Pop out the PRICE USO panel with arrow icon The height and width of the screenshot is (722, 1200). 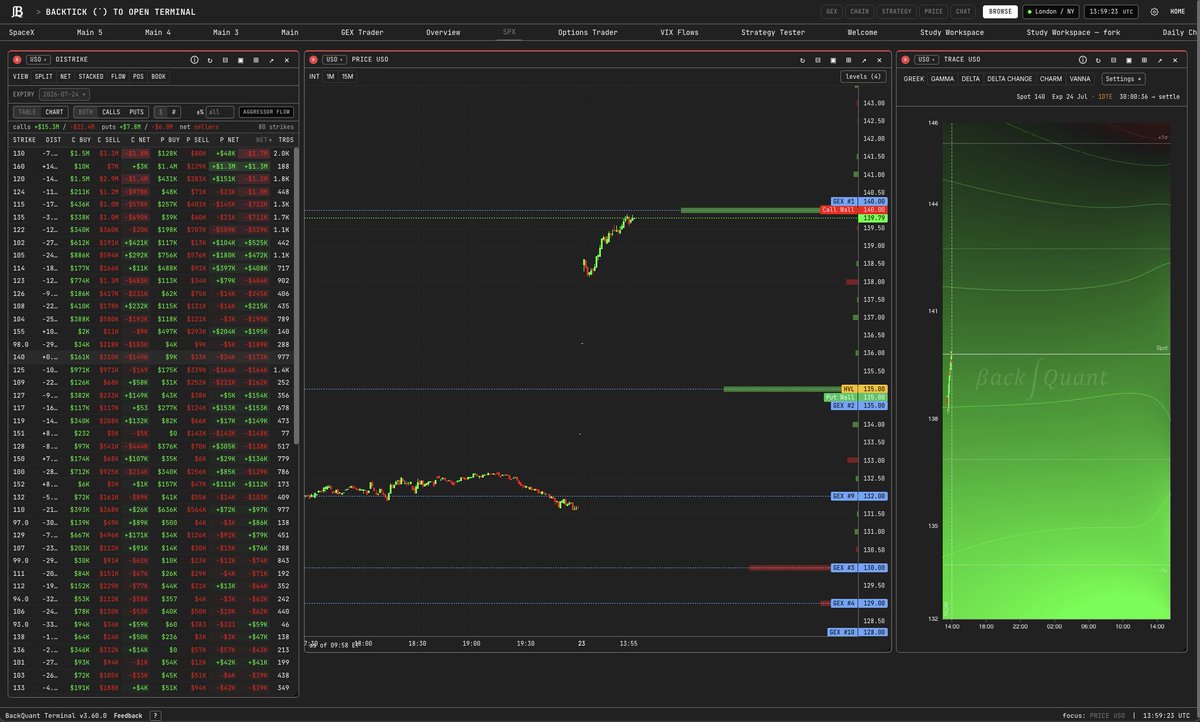[864, 60]
